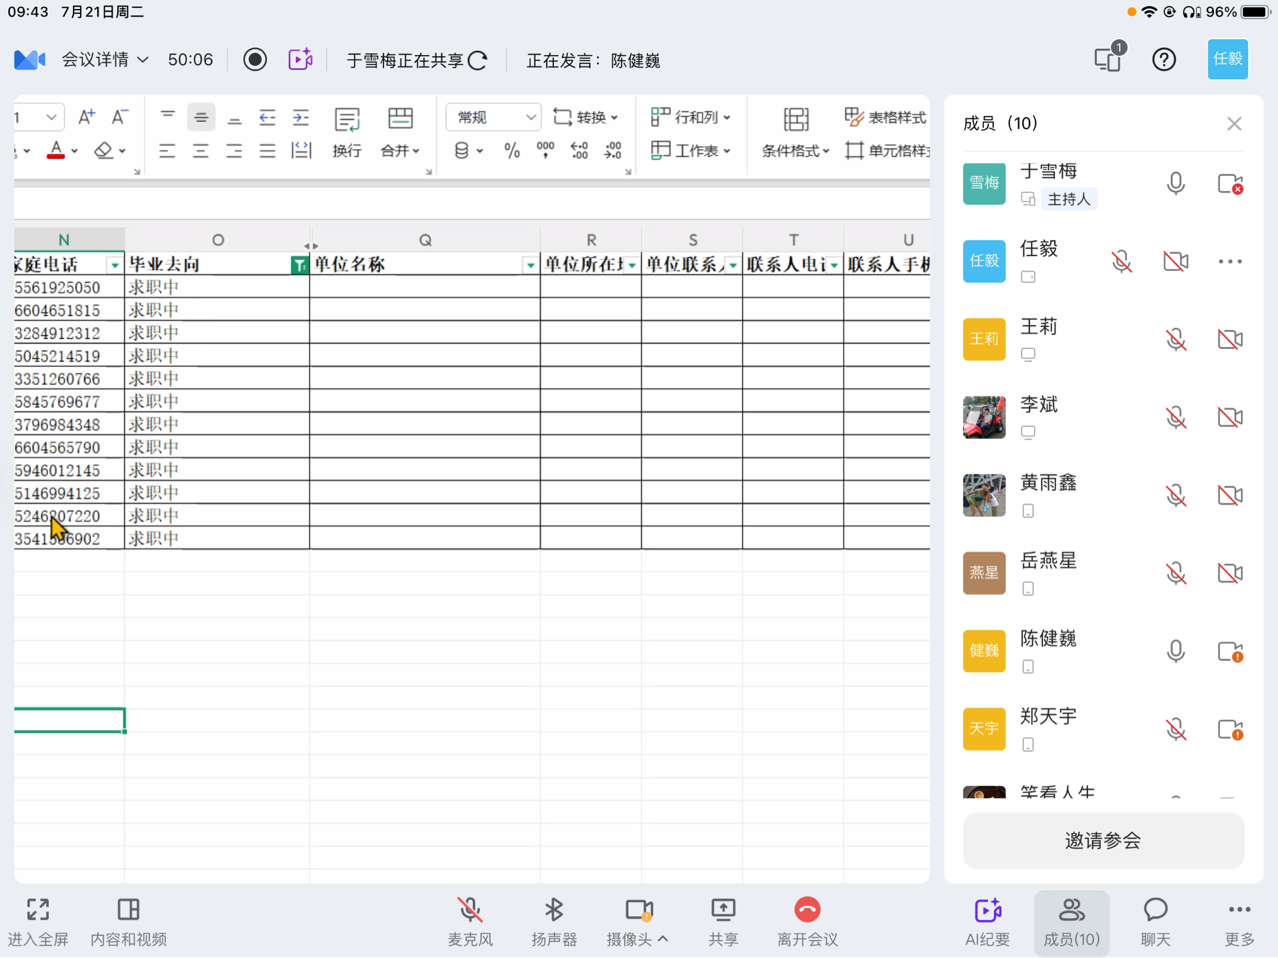Click the decrease indent icon

(267, 117)
